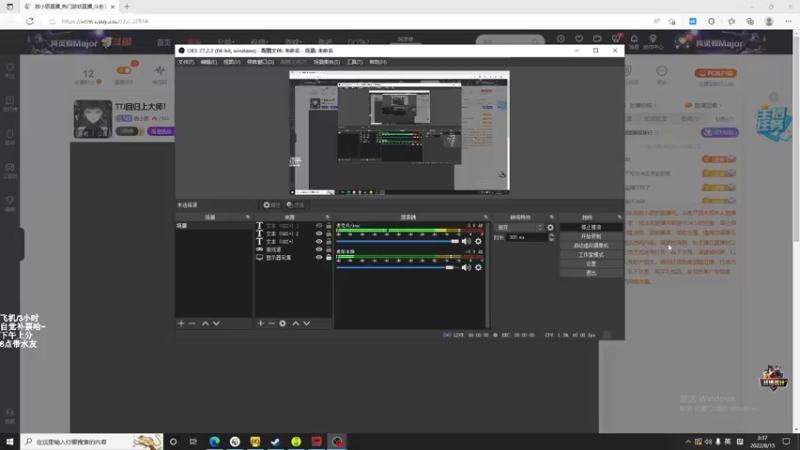This screenshot has width=800, height=450.
Task: Open the 场景集合(S) menu in OBS
Action: pos(327,62)
